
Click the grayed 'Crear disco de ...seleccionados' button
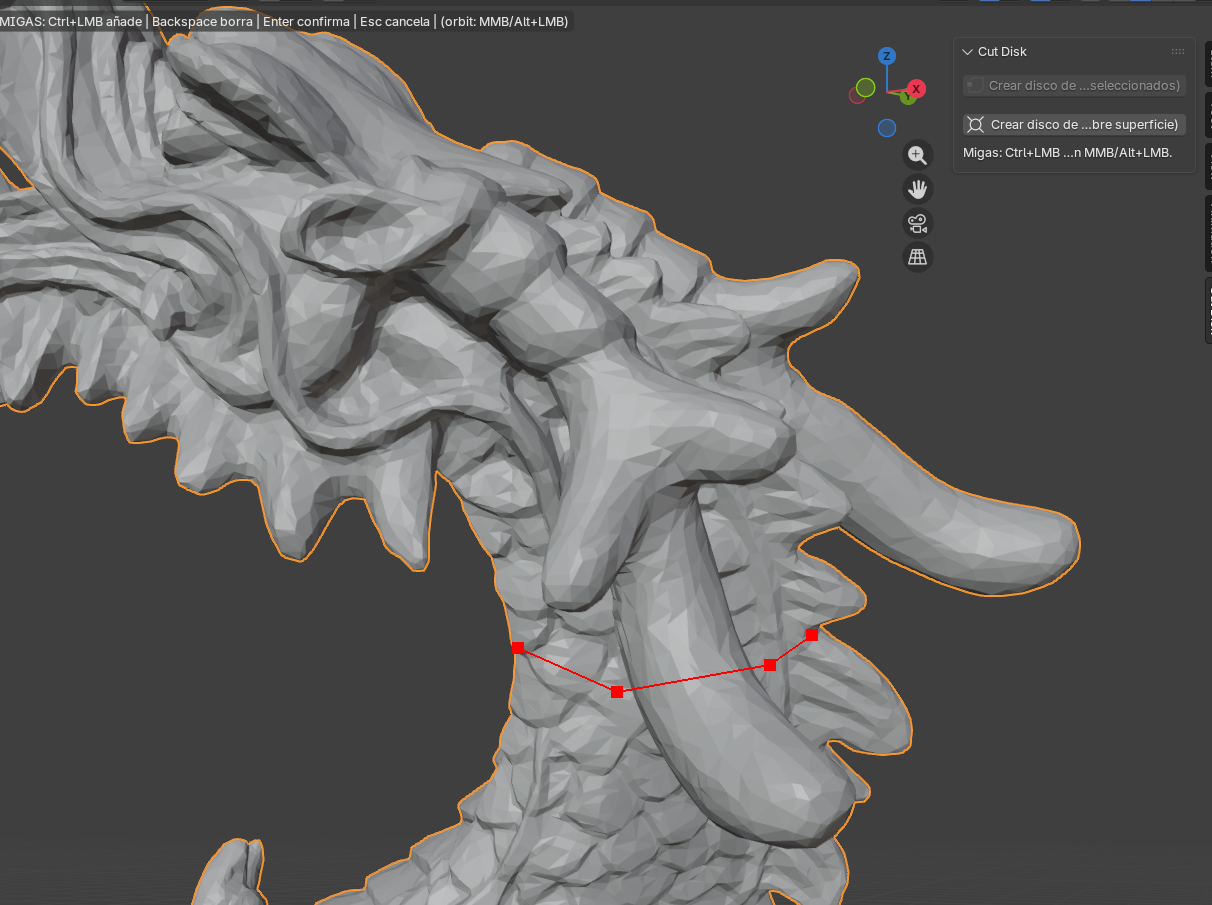(1073, 85)
